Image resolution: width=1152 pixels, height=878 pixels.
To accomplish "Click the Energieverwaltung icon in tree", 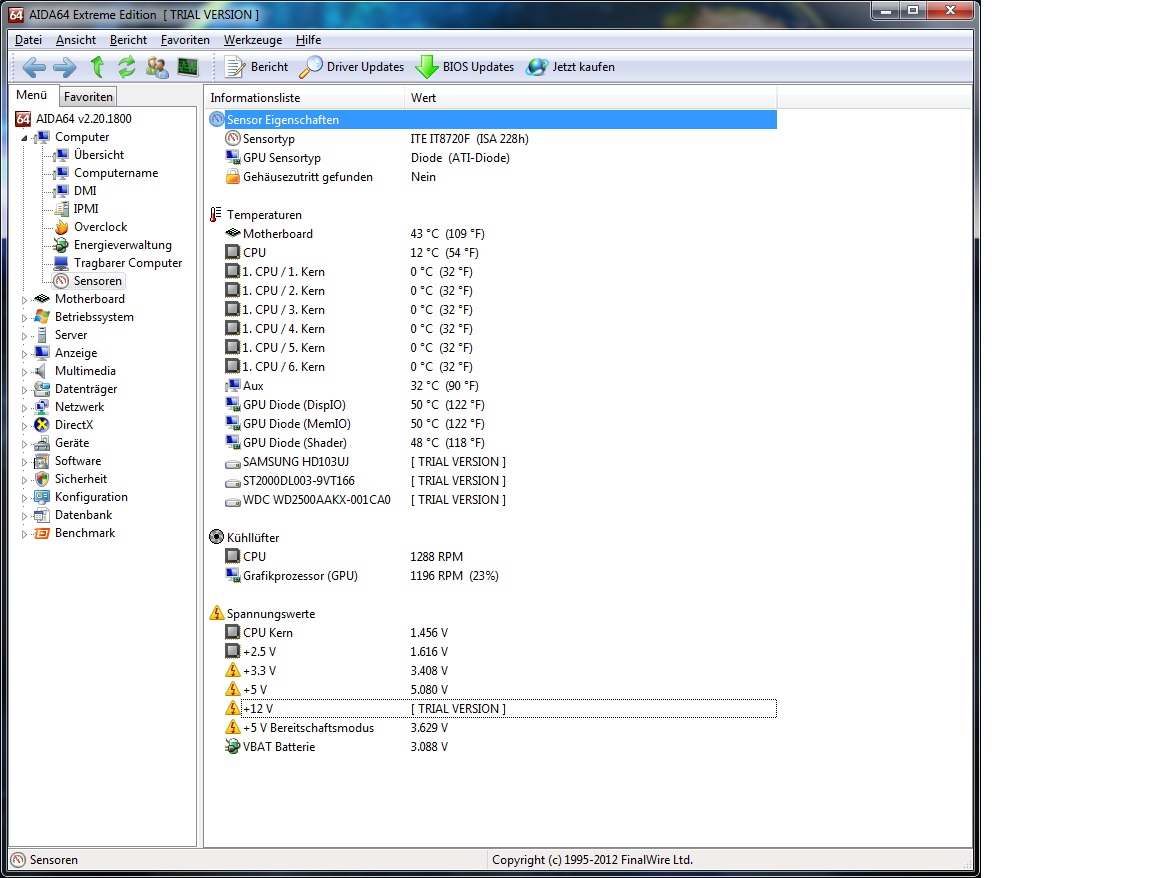I will click(x=62, y=245).
